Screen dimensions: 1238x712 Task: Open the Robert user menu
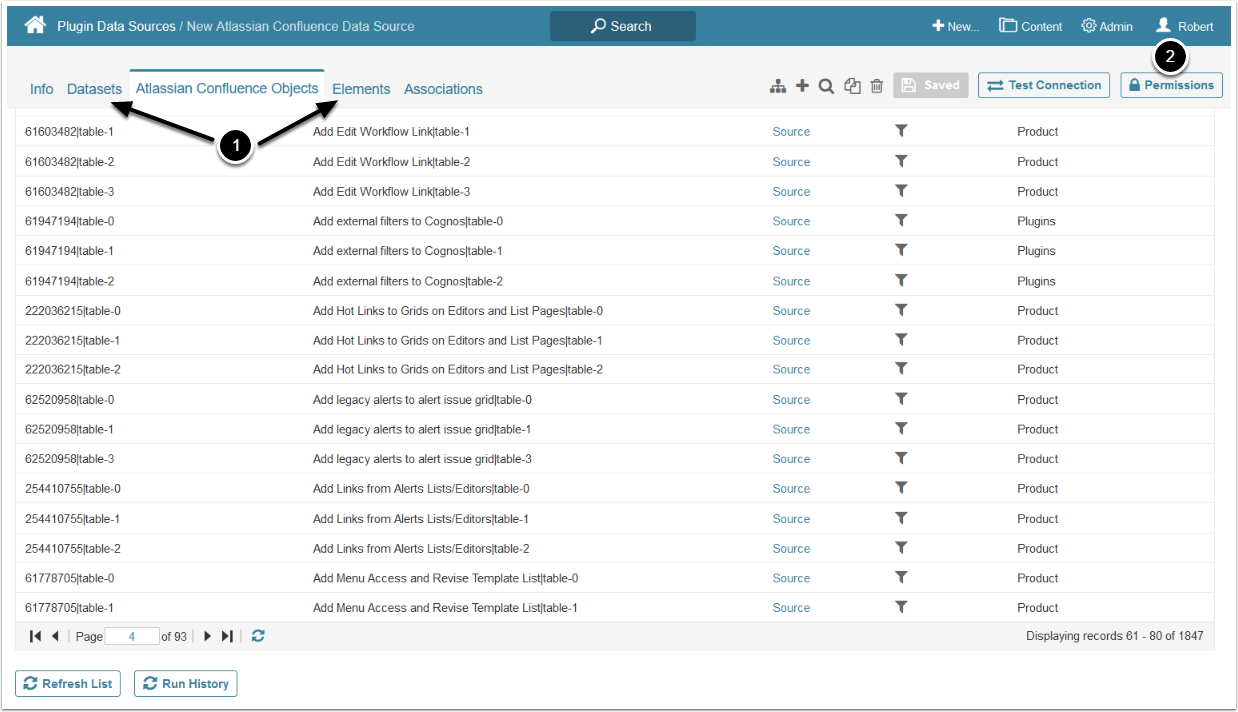pyautogui.click(x=1185, y=26)
